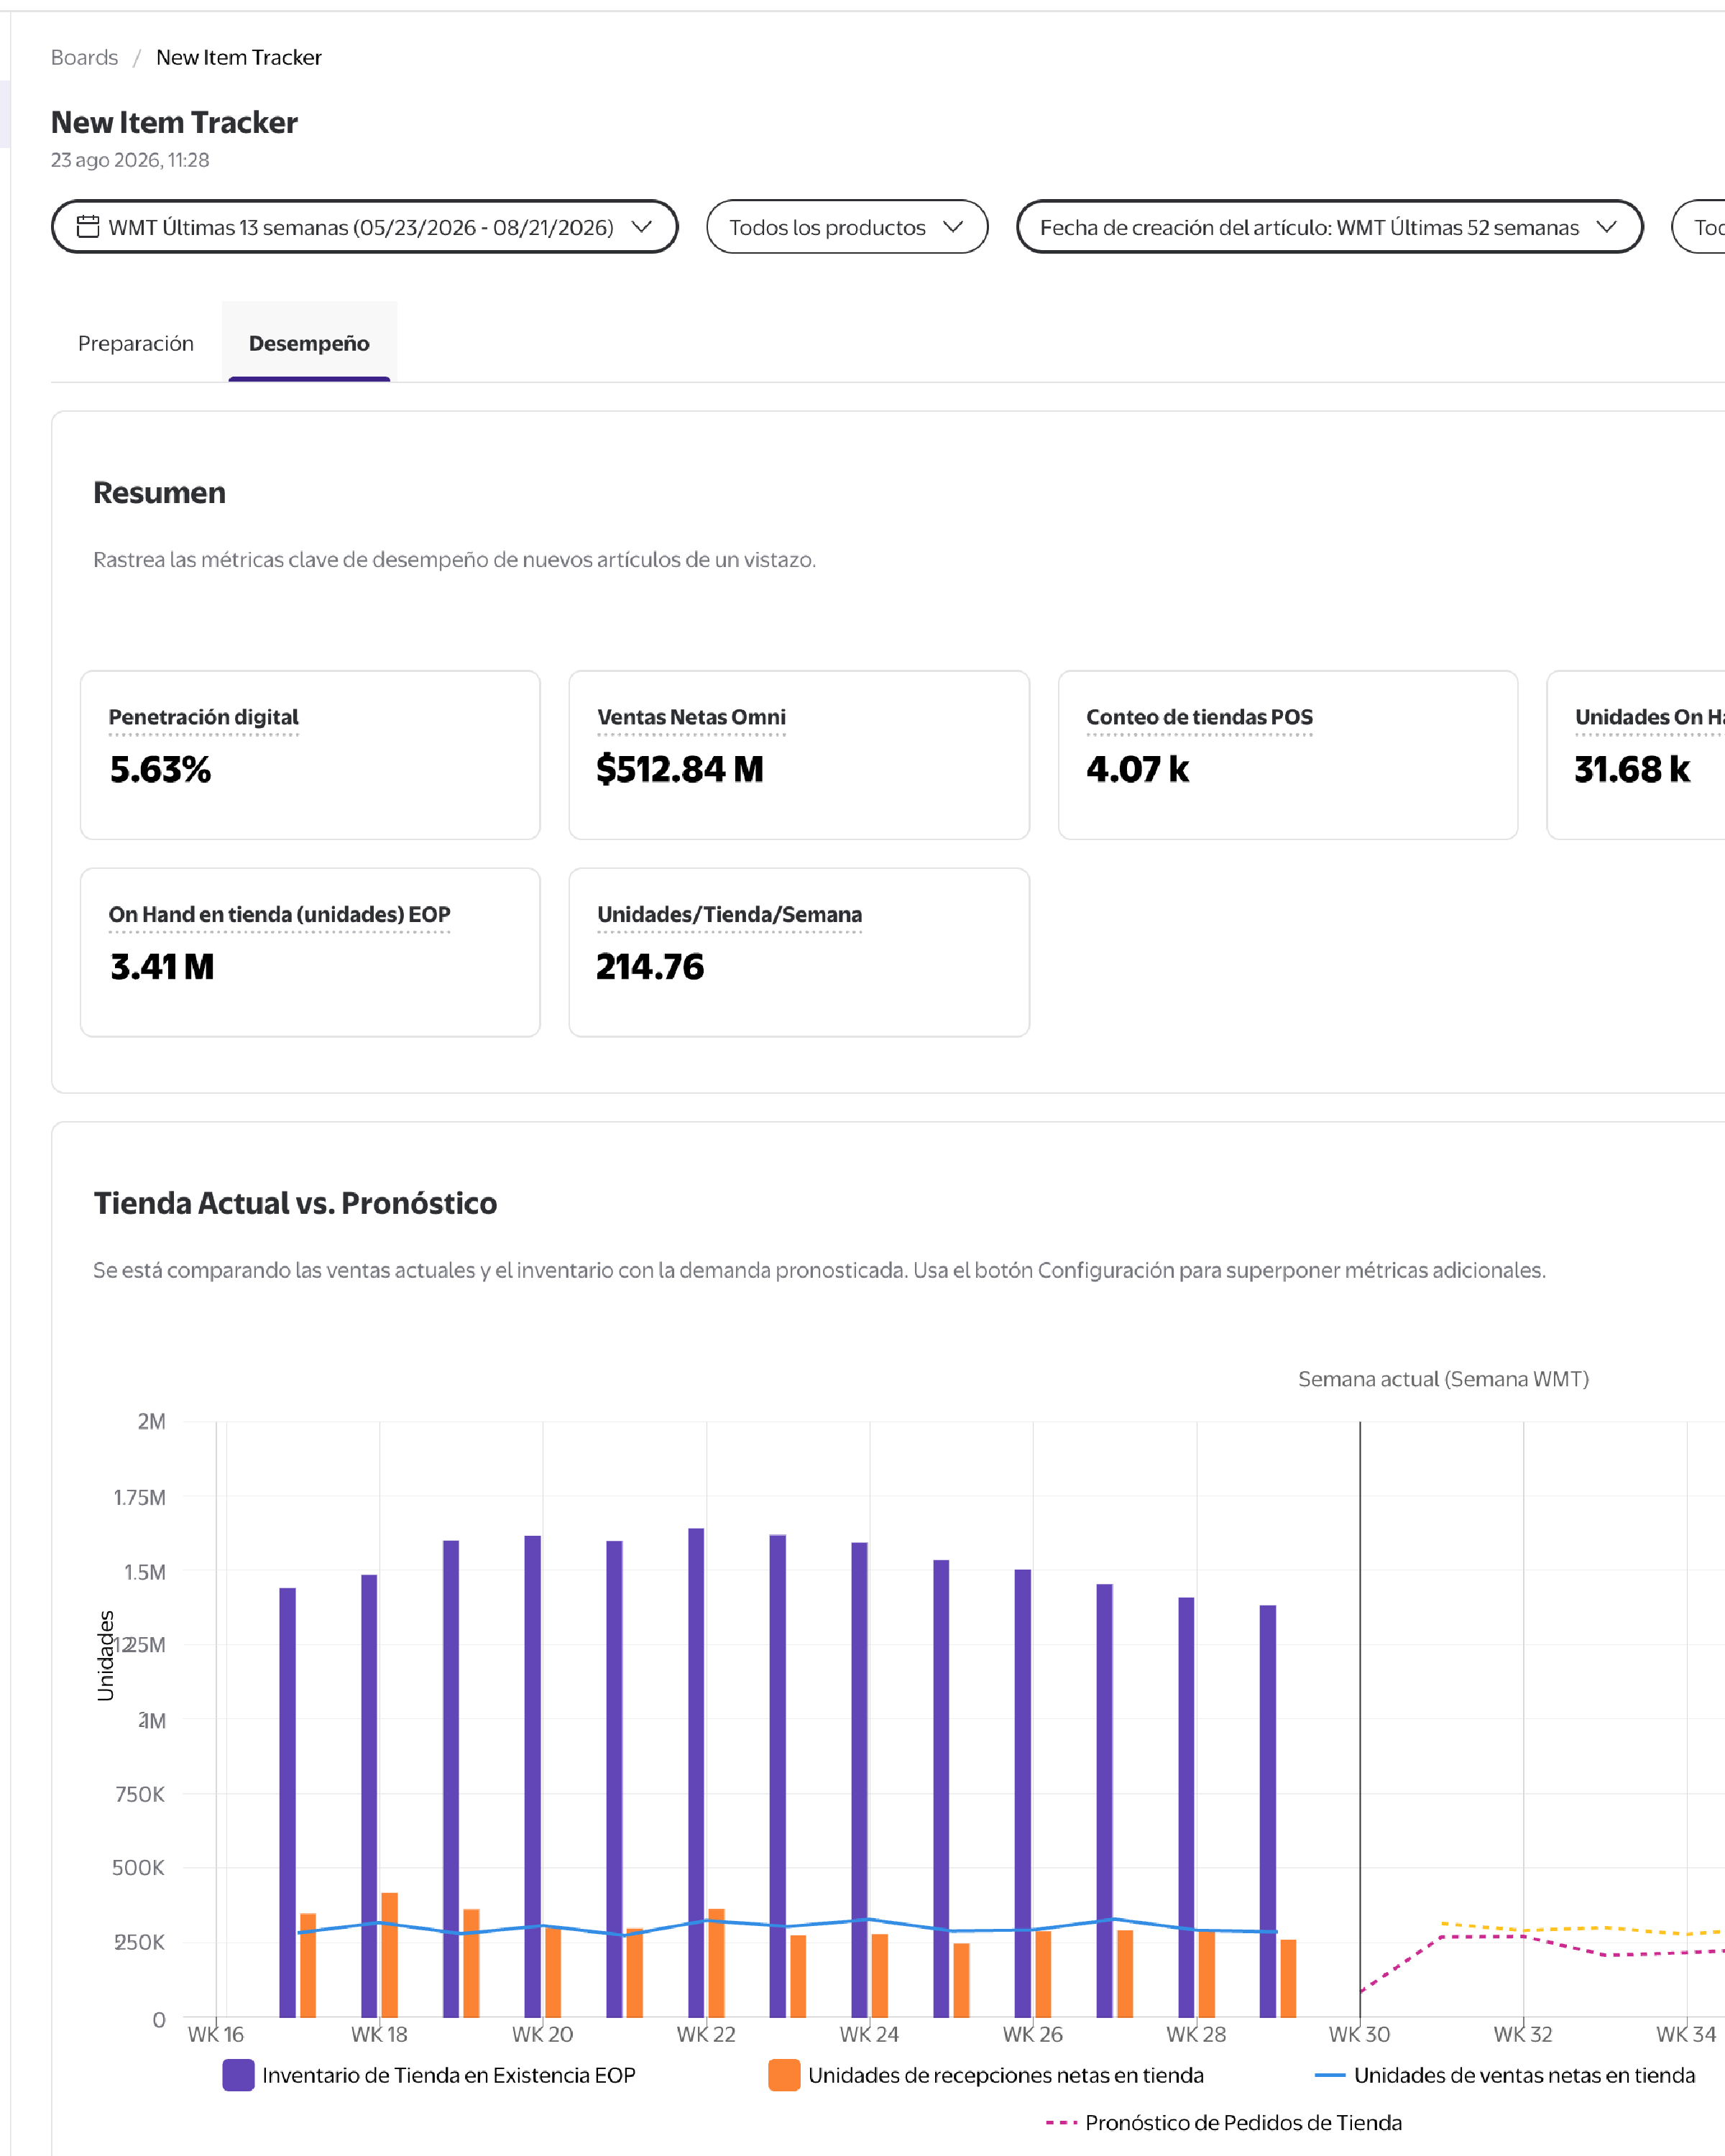The height and width of the screenshot is (2156, 1725).
Task: Click the 31.68 k value
Action: [1632, 770]
